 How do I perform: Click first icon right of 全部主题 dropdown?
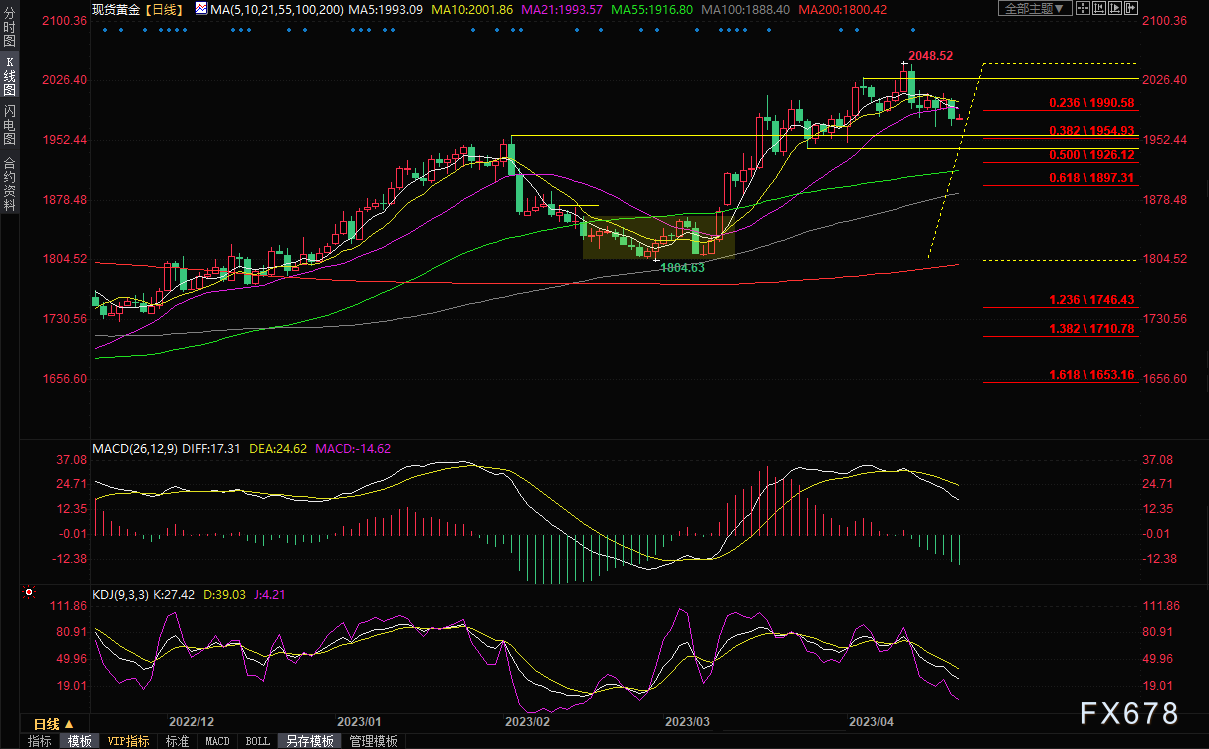point(1082,8)
